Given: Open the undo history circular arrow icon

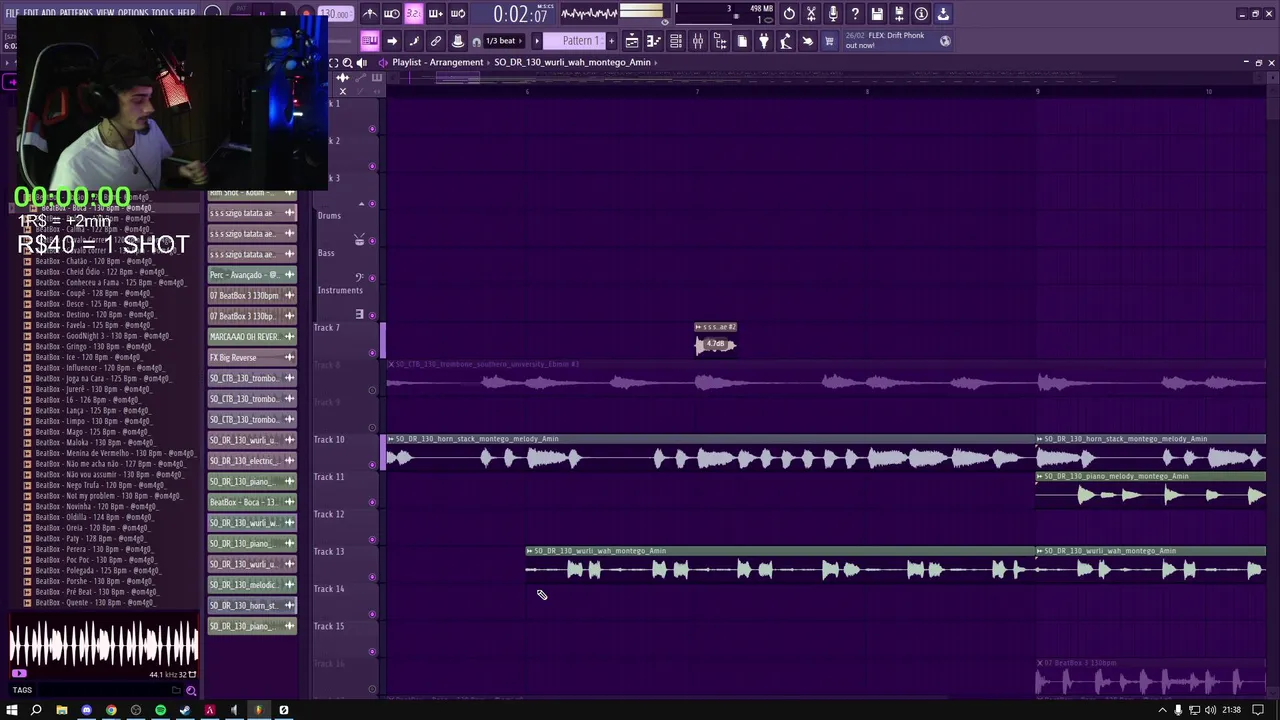Looking at the screenshot, I should tap(789, 14).
